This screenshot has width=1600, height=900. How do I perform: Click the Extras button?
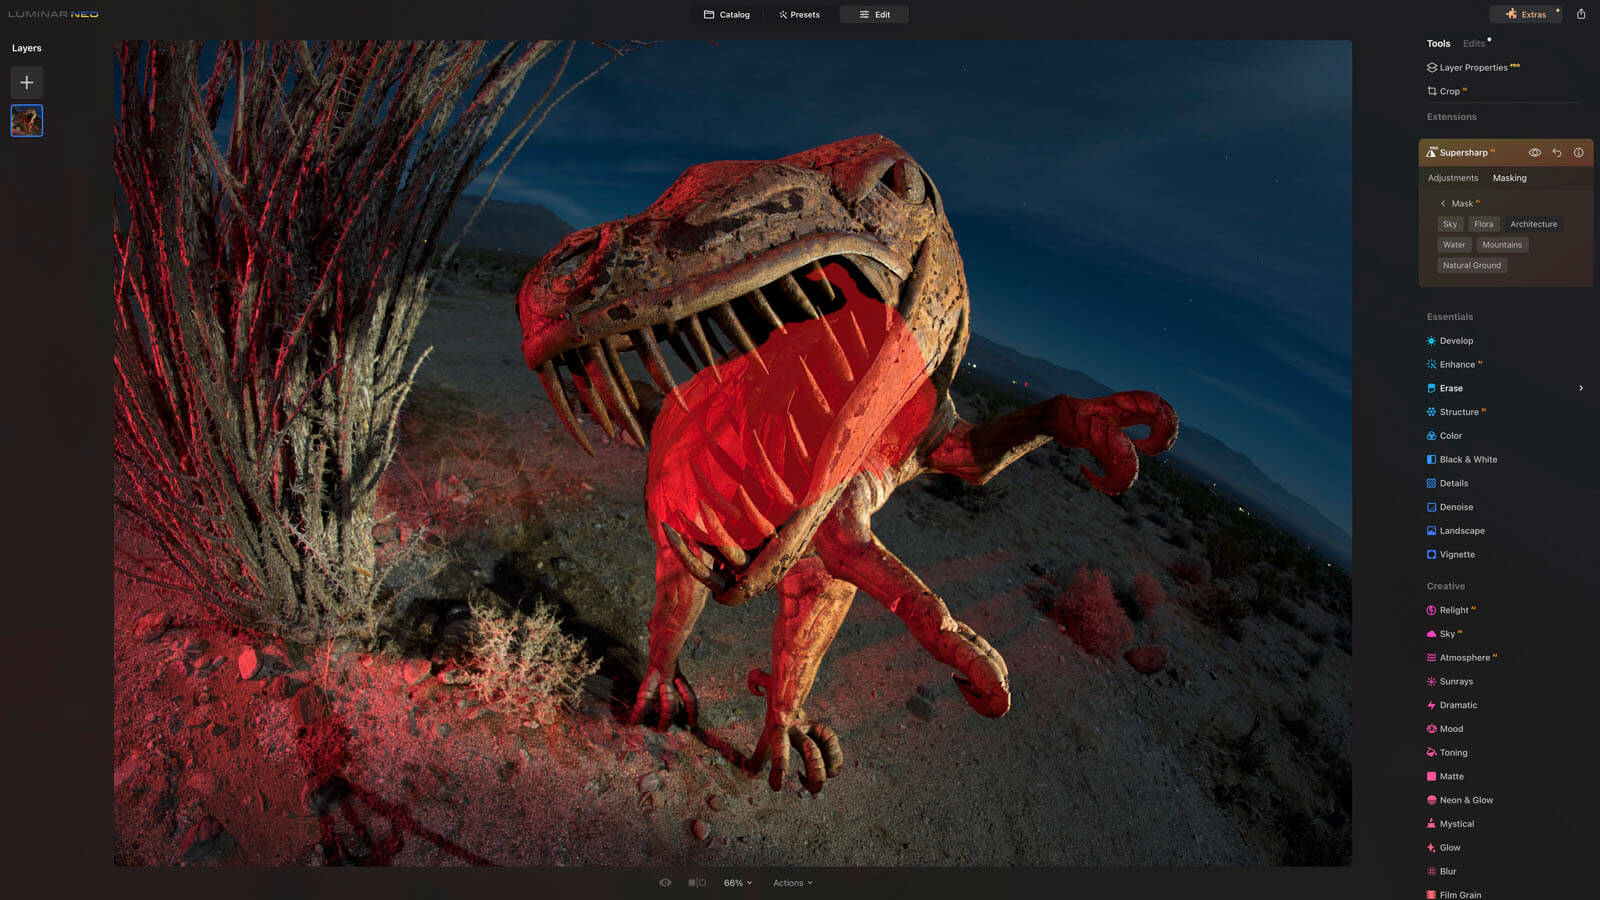pyautogui.click(x=1526, y=14)
